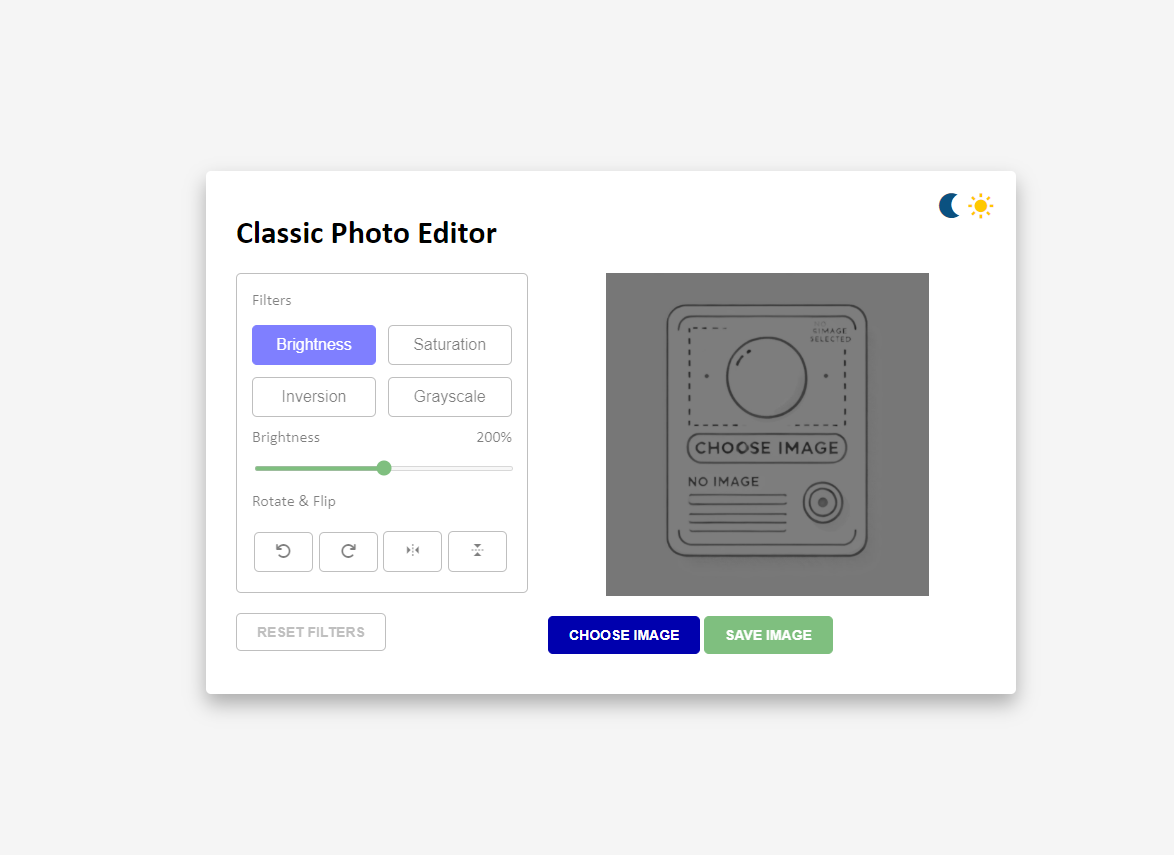The height and width of the screenshot is (855, 1174).
Task: Select the Grayscale filter
Action: (x=449, y=397)
